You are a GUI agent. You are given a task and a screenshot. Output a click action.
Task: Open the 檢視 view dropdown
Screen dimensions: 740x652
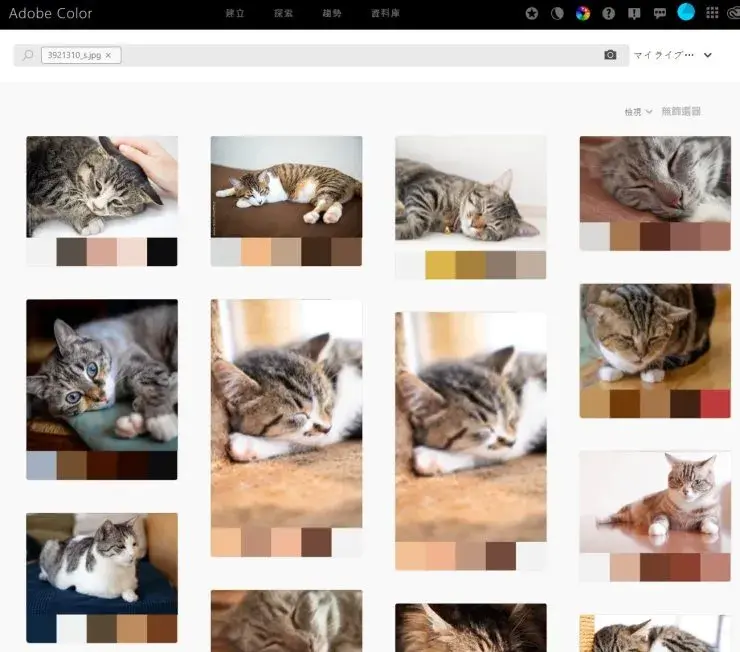(638, 112)
